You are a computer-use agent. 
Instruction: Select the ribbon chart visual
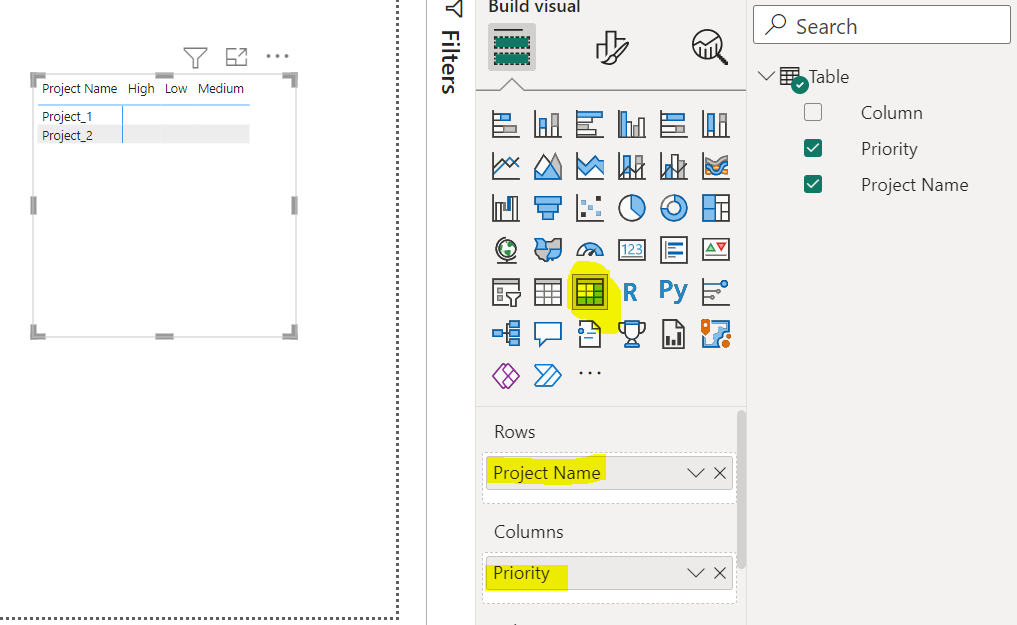point(715,166)
